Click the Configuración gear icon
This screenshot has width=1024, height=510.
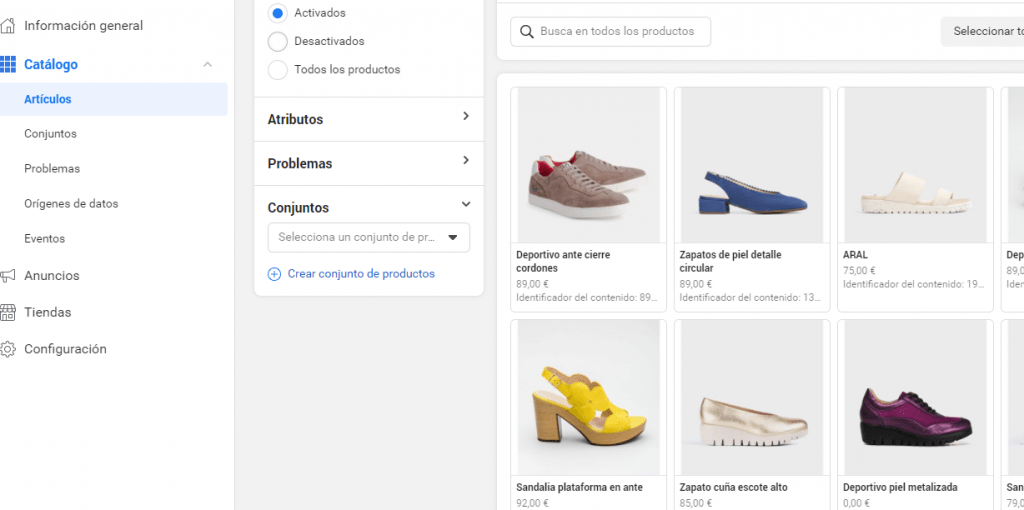coord(7,349)
